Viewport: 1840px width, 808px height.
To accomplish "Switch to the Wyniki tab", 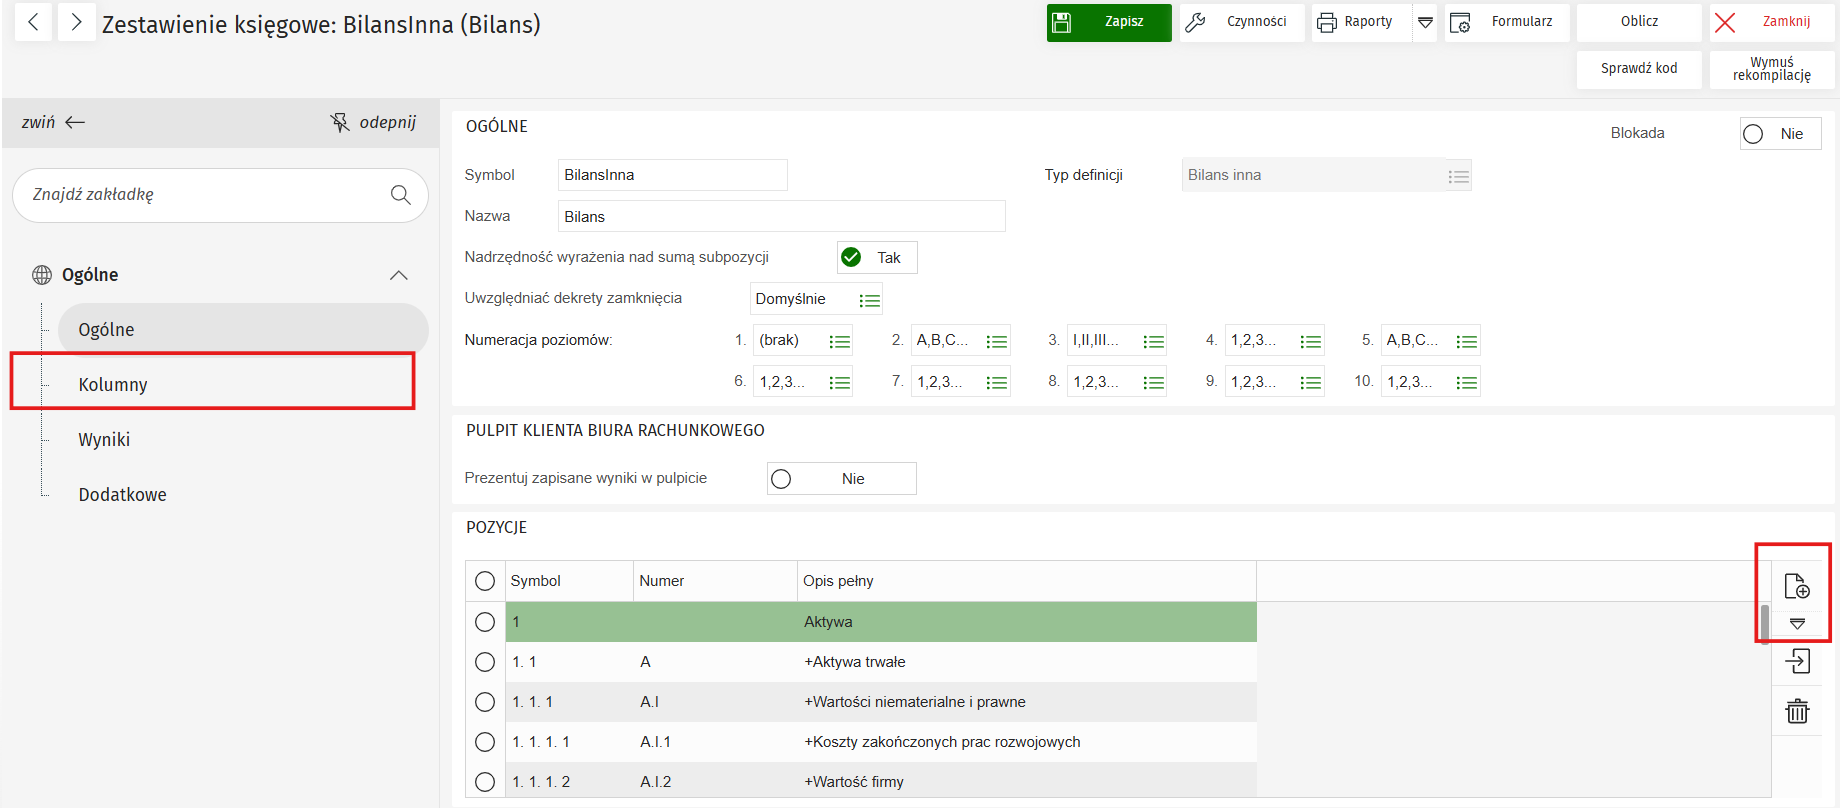I will (x=105, y=440).
